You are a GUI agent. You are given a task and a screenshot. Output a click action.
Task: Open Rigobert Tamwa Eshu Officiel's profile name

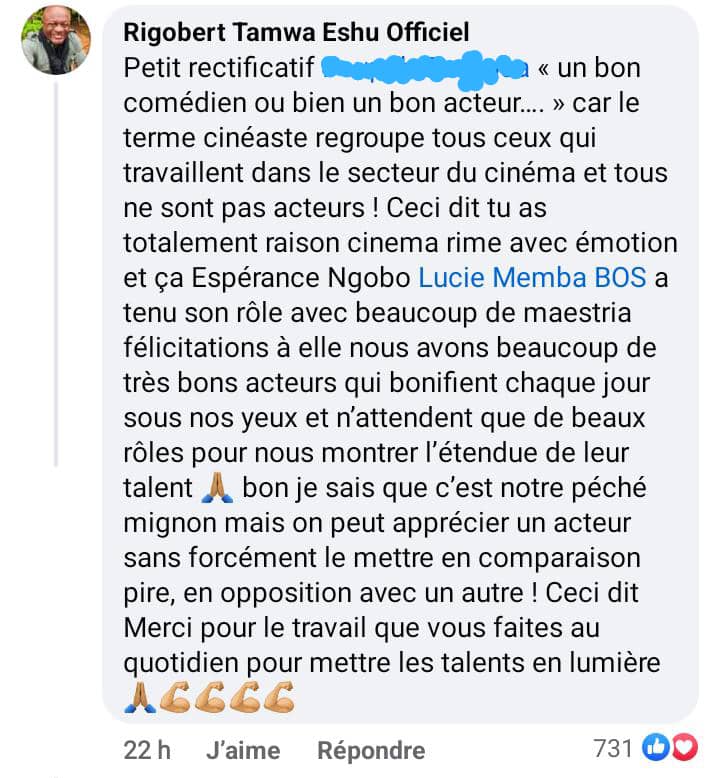point(296,33)
